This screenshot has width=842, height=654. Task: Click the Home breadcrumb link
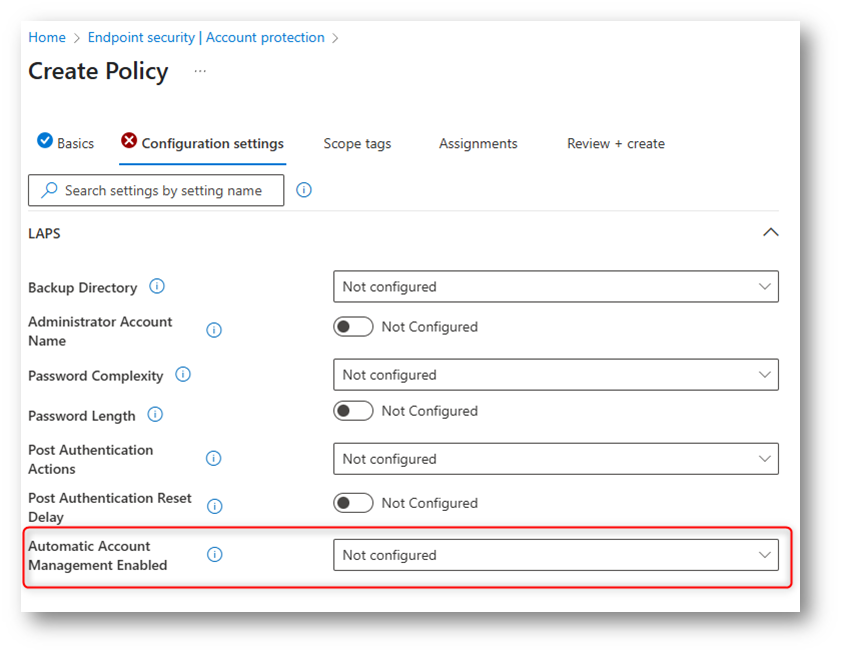coord(47,38)
